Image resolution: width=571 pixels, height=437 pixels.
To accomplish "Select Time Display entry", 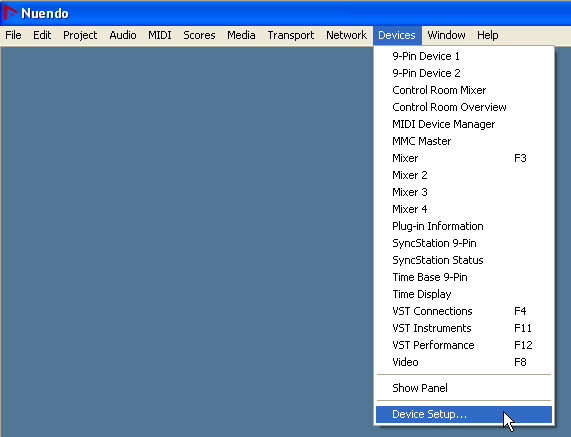I will click(464, 294).
